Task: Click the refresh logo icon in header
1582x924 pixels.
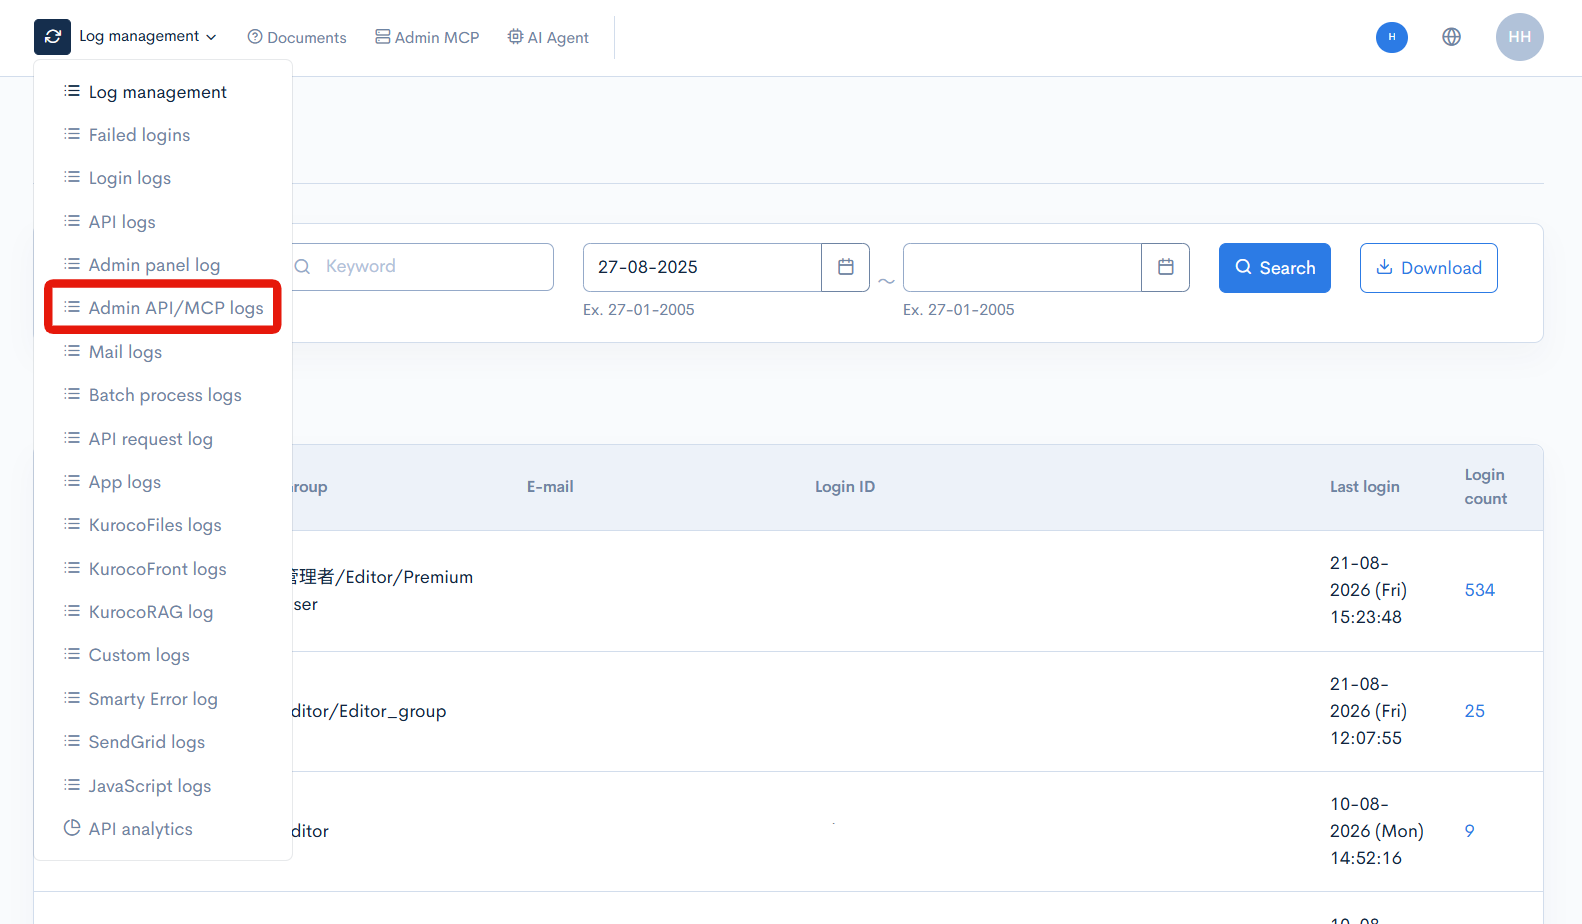Action: (x=52, y=37)
